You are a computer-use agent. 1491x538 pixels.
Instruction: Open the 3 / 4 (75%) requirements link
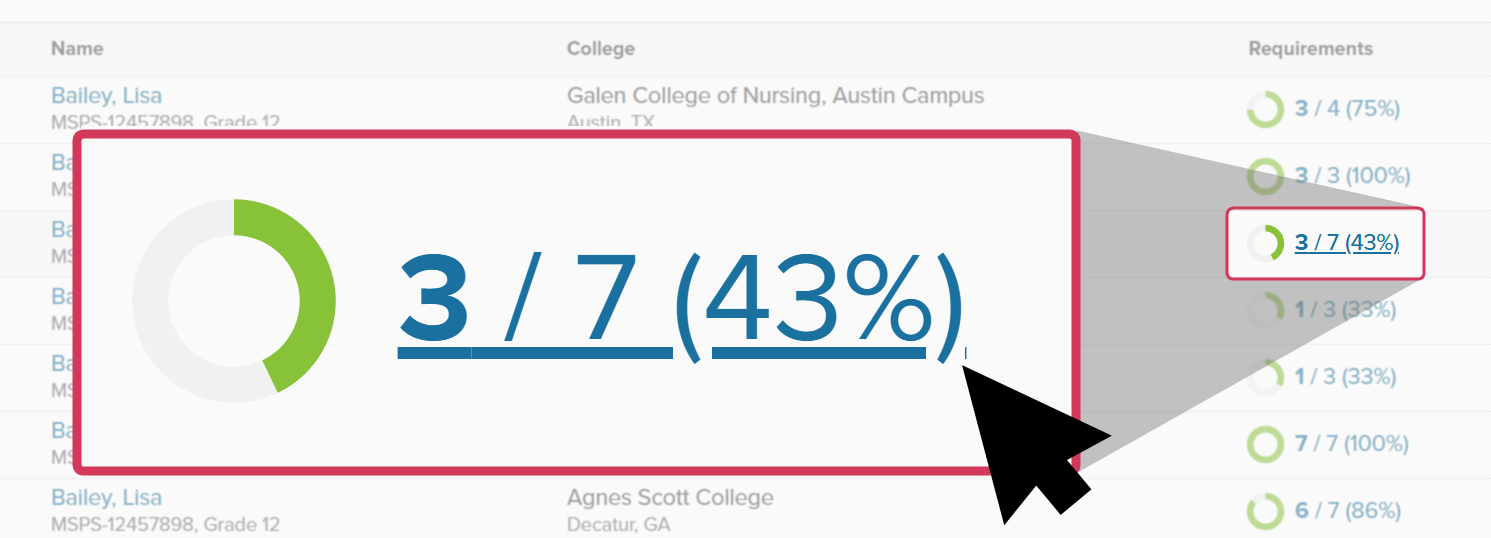[x=1347, y=109]
